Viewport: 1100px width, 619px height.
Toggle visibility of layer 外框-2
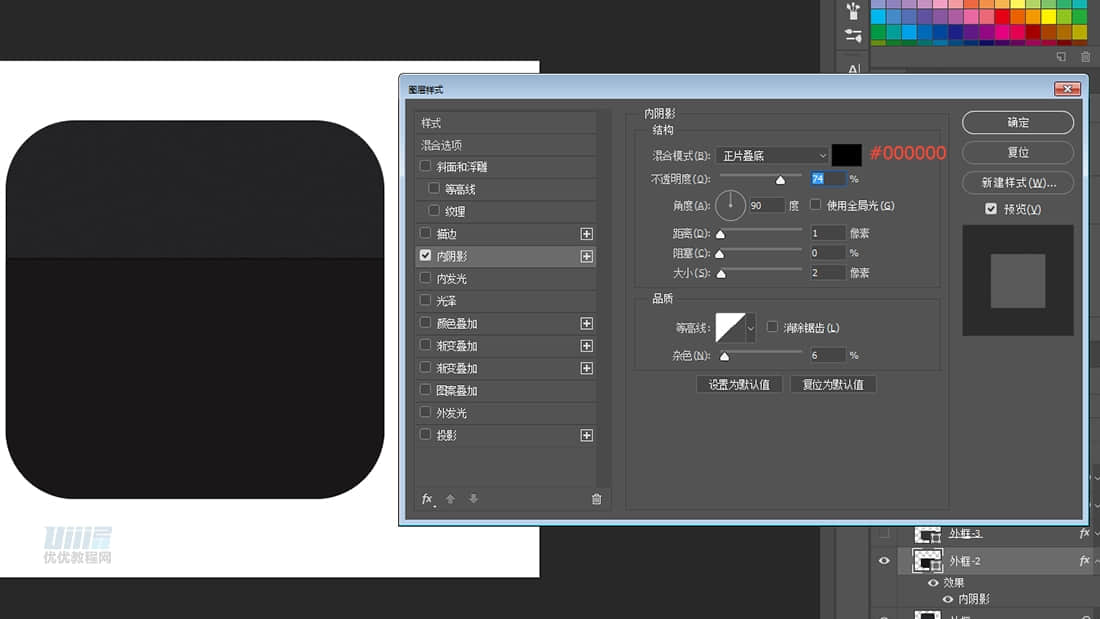pyautogui.click(x=884, y=561)
